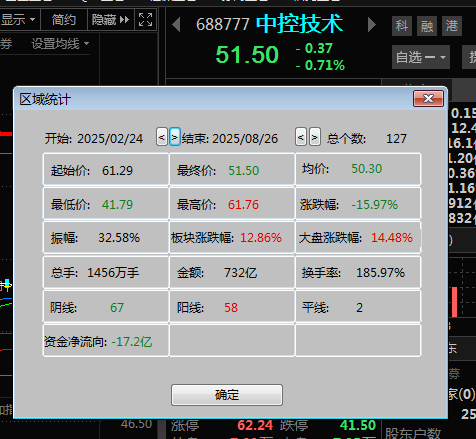Viewport: 476px width, 439px height.
Task: Go to next stock with right arrow
Action: click(371, 25)
